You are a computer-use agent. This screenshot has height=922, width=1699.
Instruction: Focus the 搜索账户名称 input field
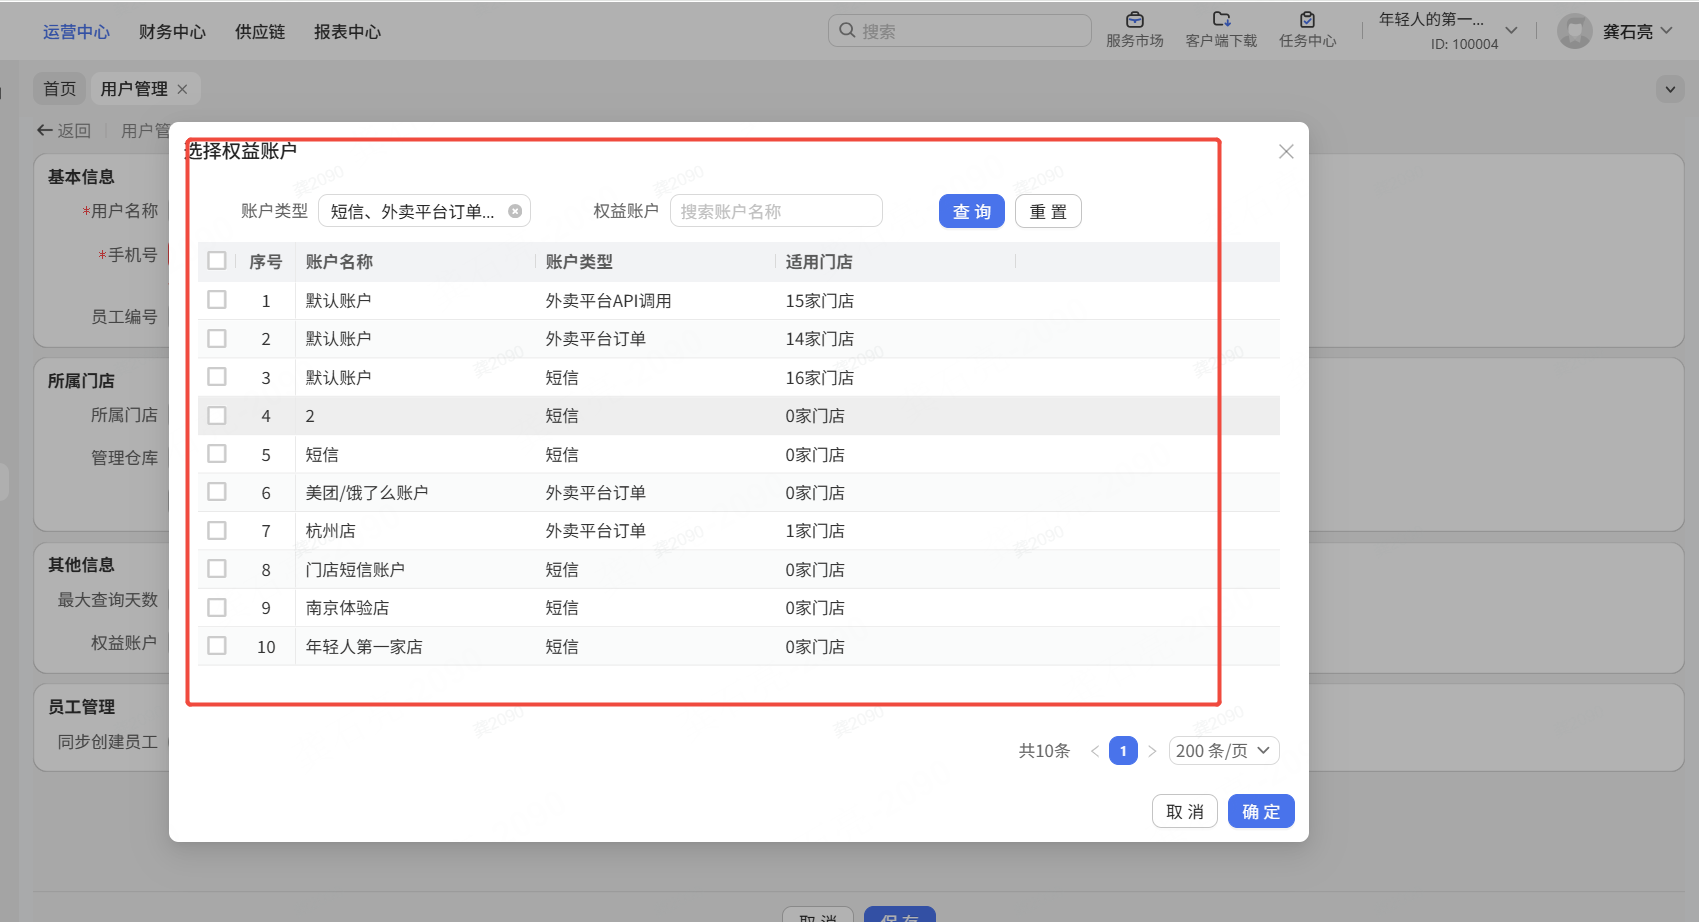(776, 211)
